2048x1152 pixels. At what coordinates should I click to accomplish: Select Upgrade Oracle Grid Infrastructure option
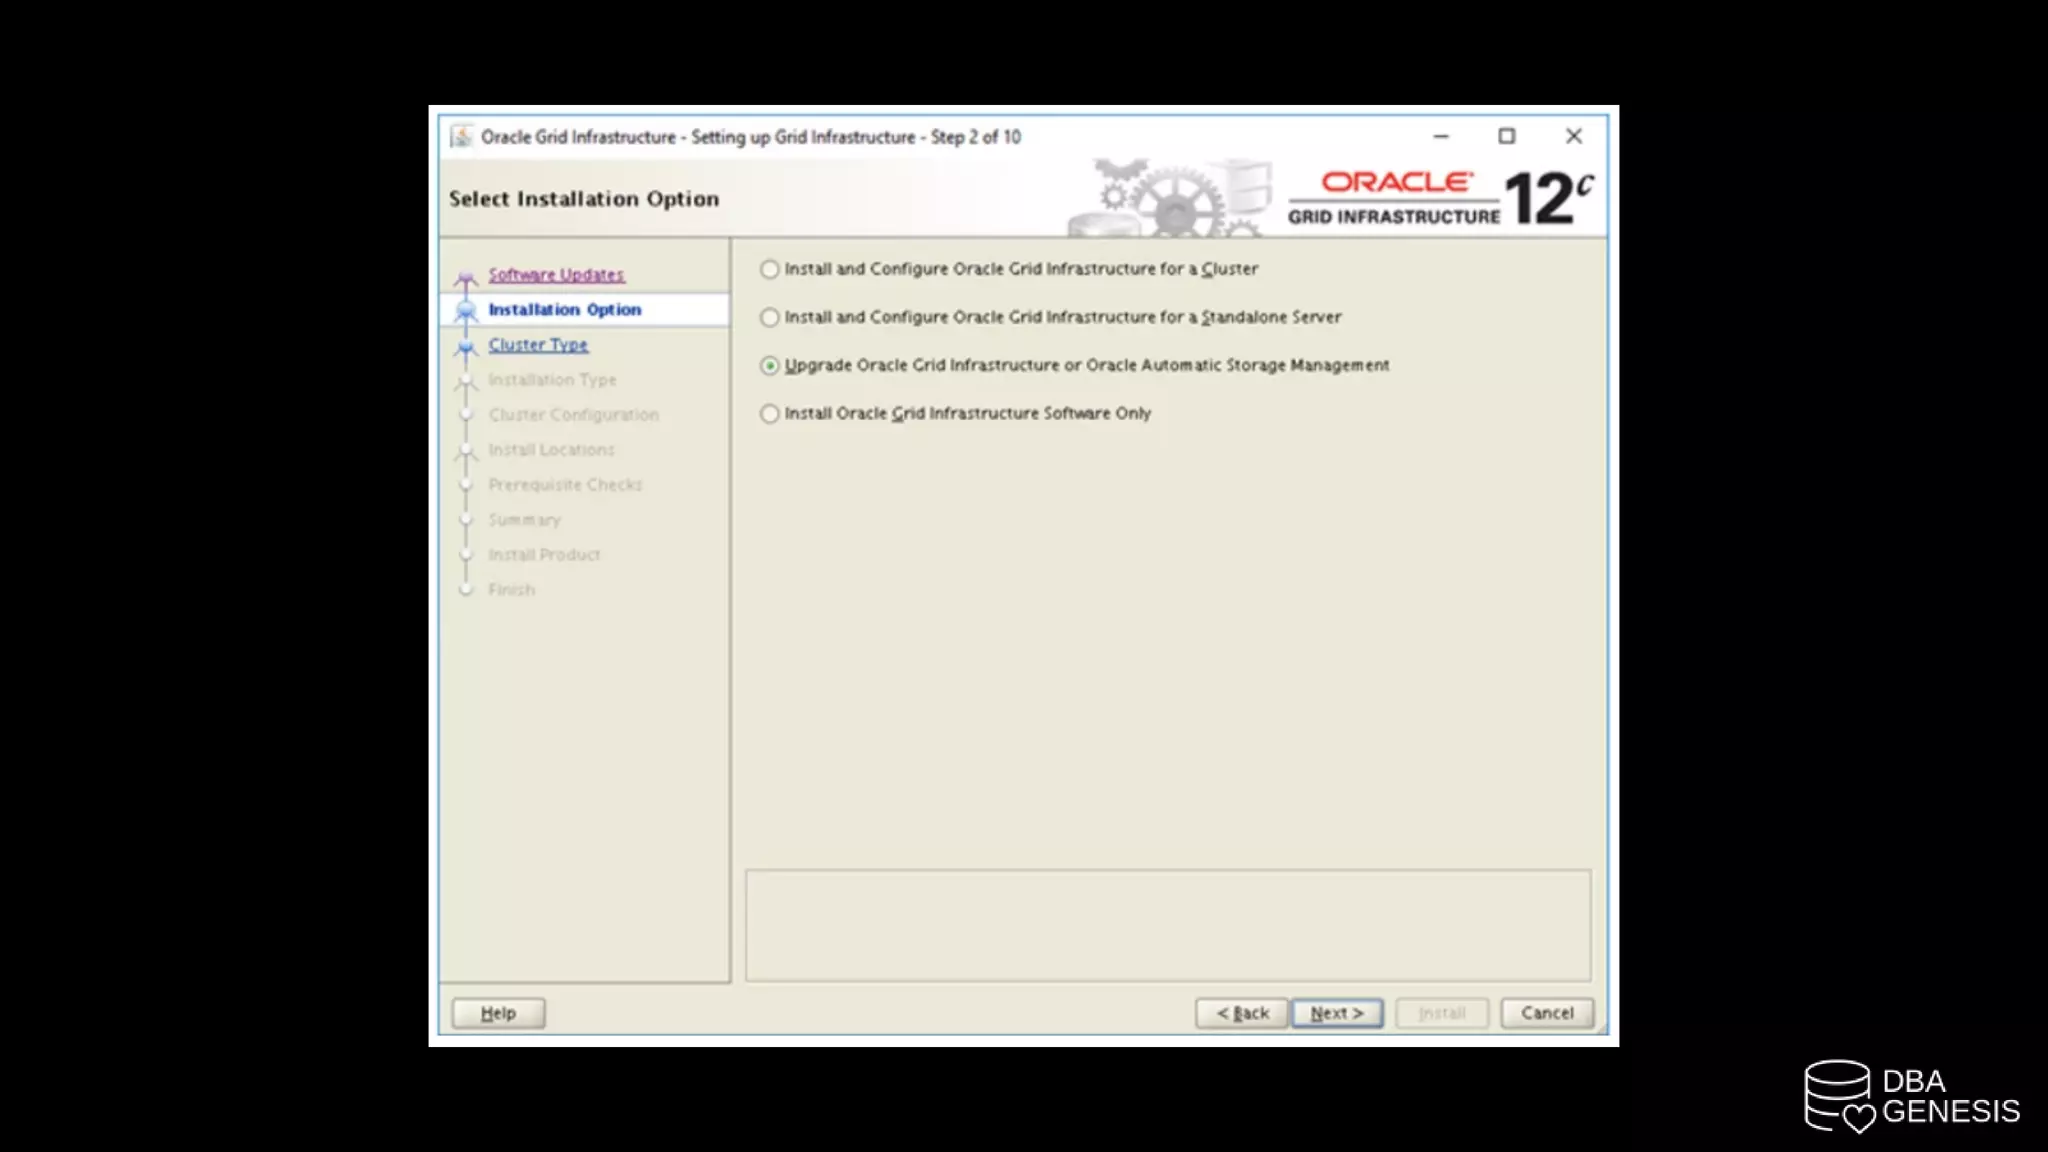click(x=769, y=366)
